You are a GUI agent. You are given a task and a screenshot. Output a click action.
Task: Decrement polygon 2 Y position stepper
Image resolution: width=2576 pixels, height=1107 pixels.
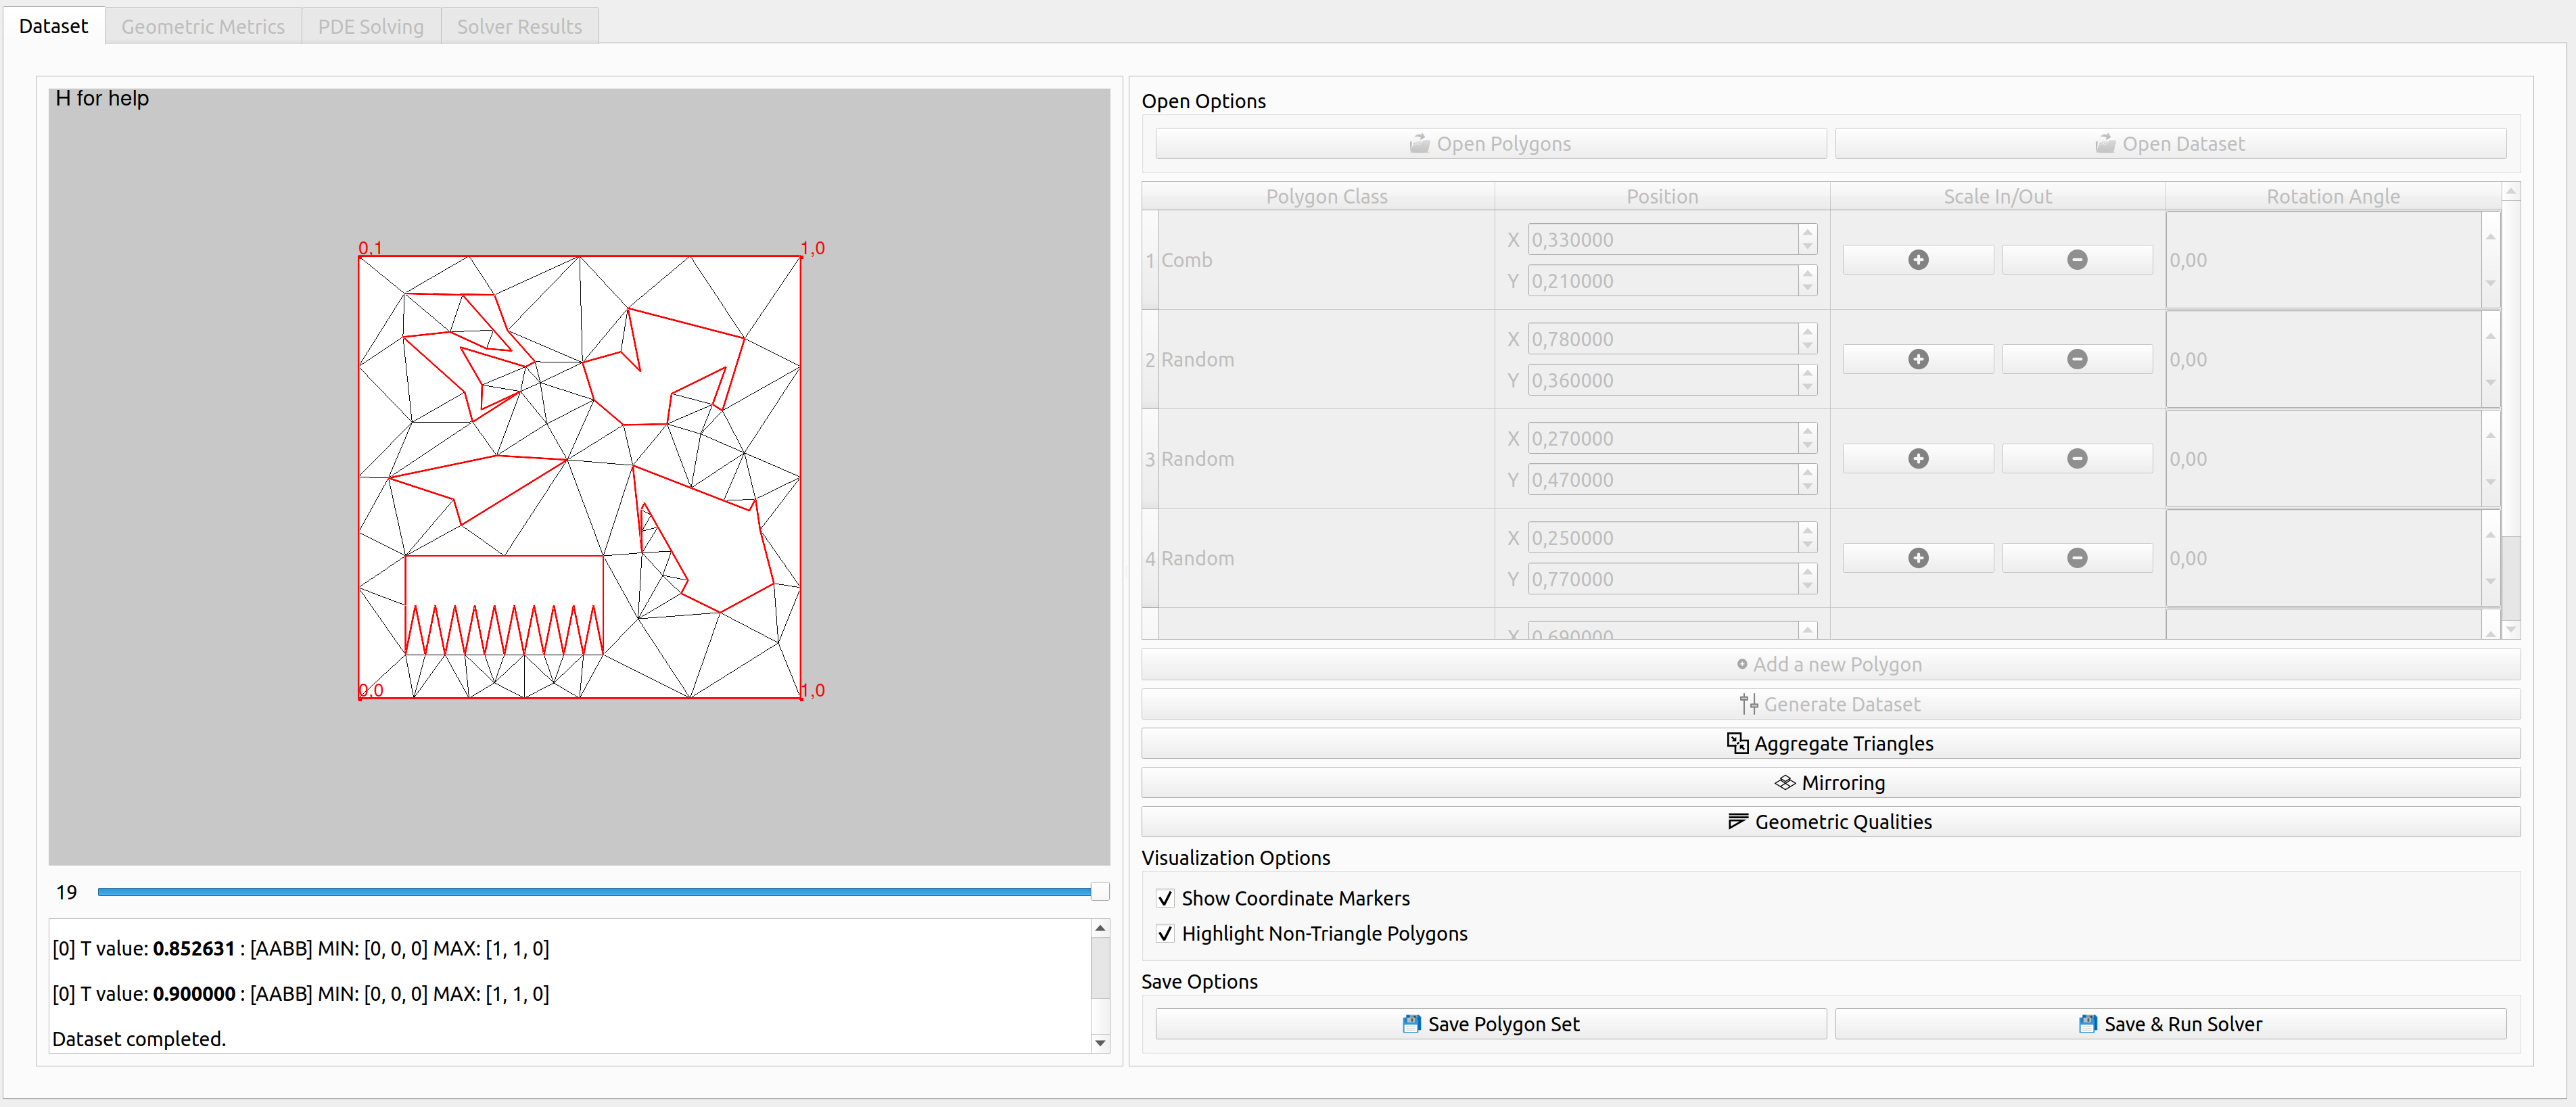[x=1807, y=388]
